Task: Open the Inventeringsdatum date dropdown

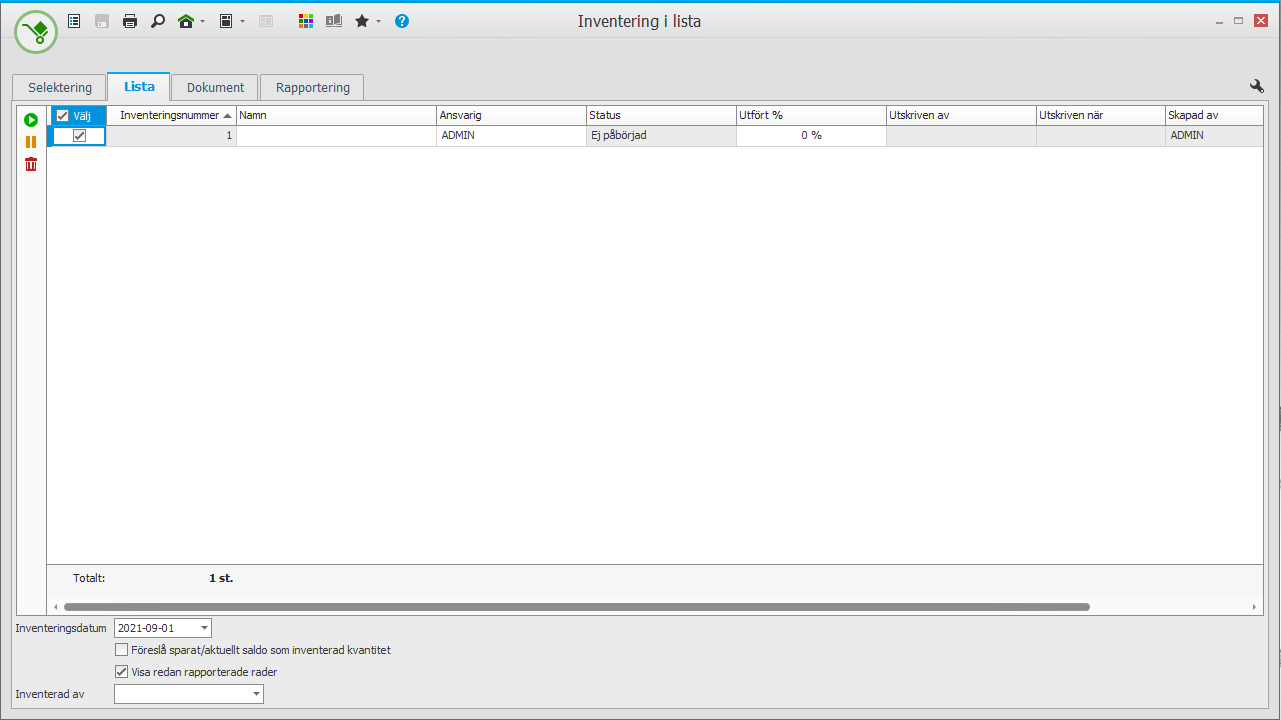Action: pos(204,628)
